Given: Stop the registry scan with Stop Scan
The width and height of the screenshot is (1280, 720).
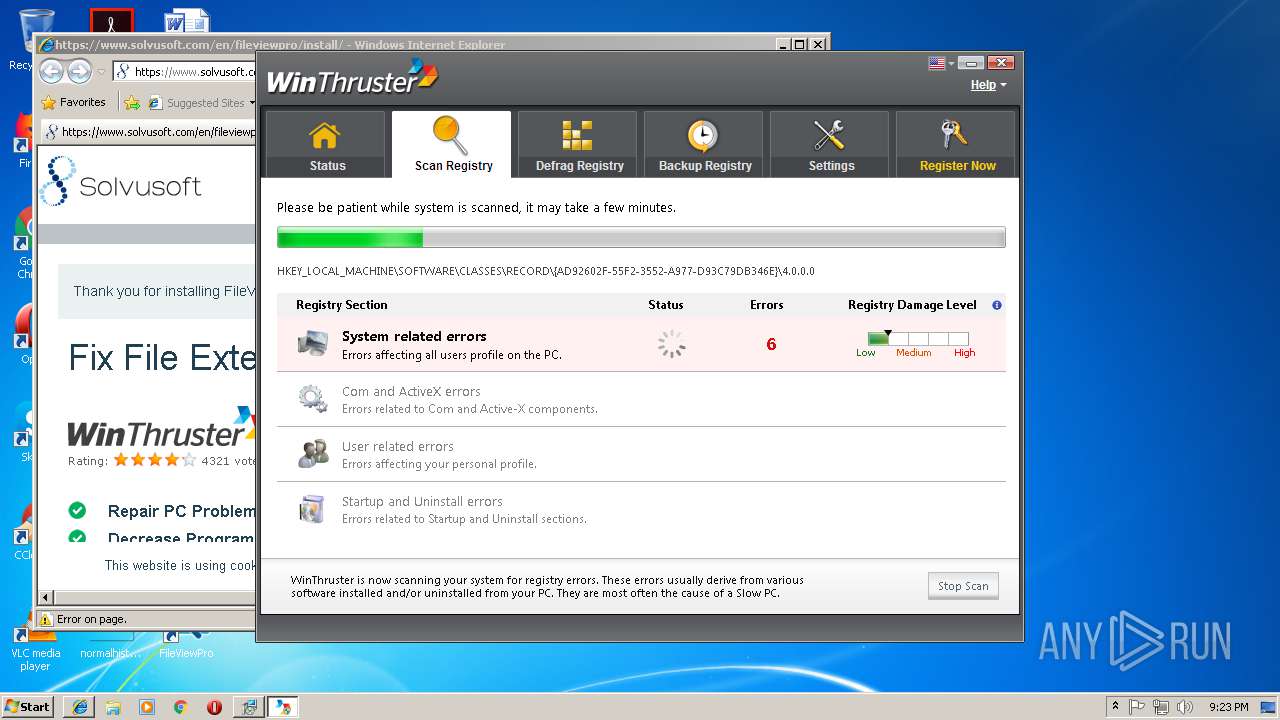Looking at the screenshot, I should 963,586.
